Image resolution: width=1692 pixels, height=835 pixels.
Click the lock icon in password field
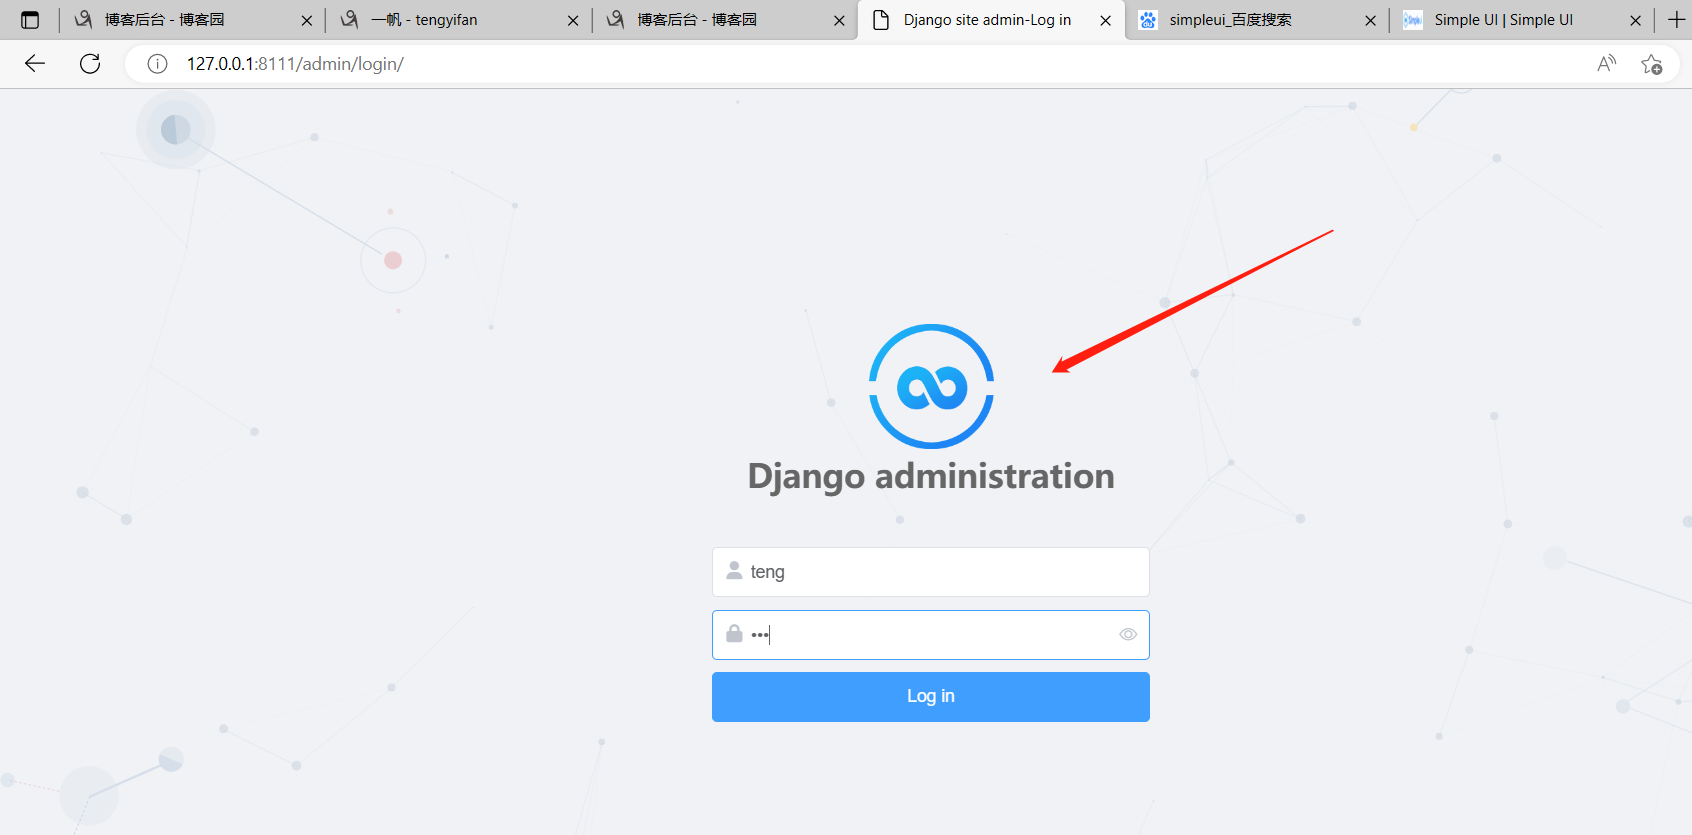point(734,634)
